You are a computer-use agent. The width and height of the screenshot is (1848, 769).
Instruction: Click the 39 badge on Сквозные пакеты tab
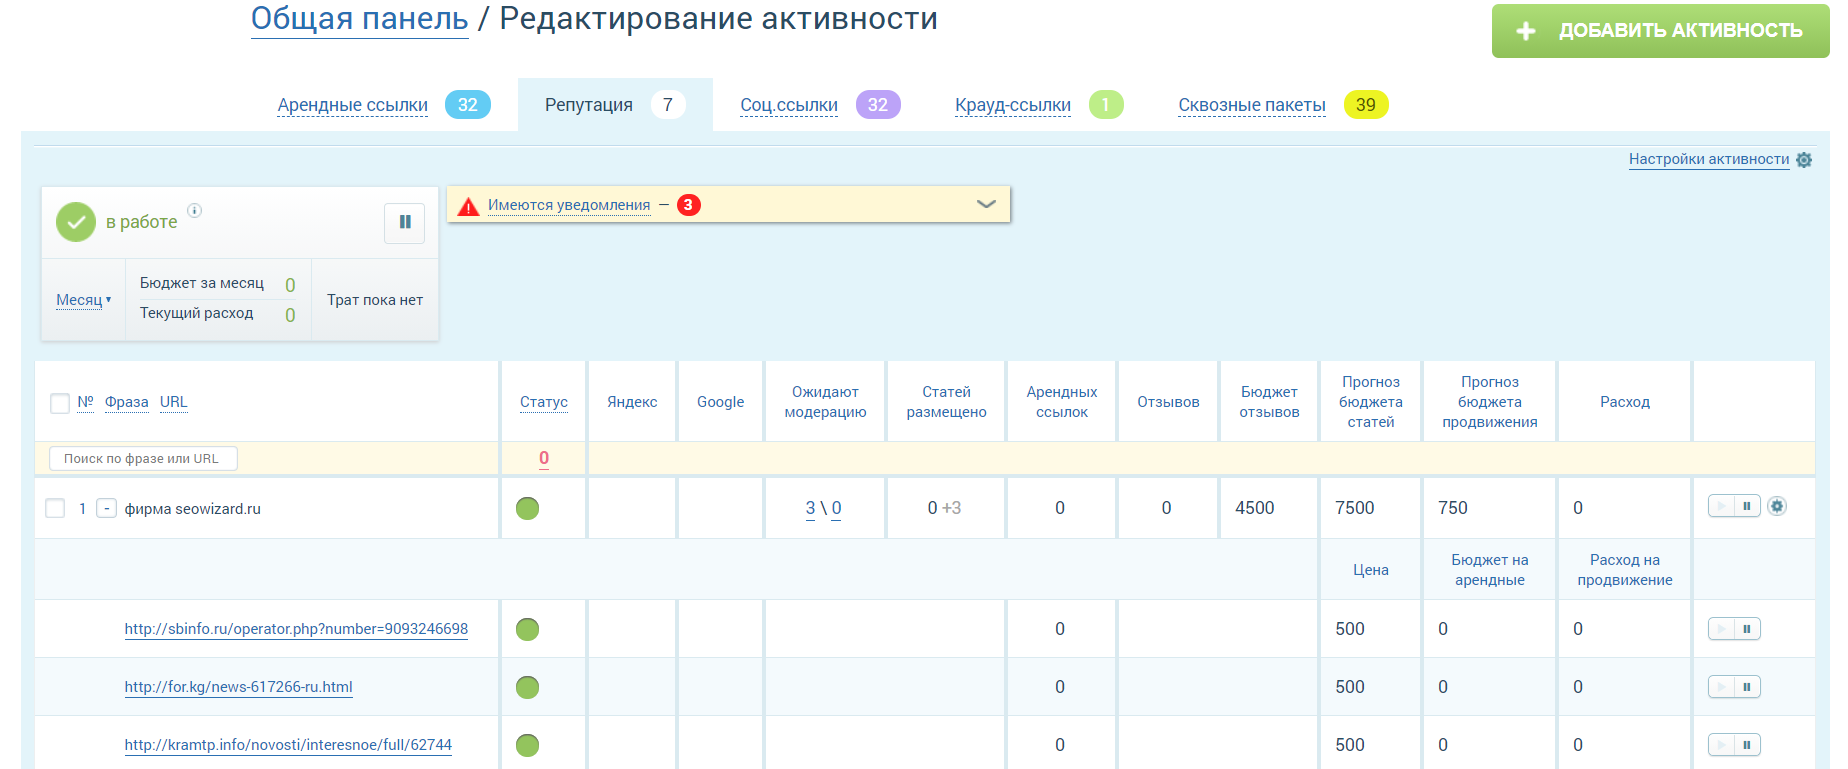point(1366,105)
